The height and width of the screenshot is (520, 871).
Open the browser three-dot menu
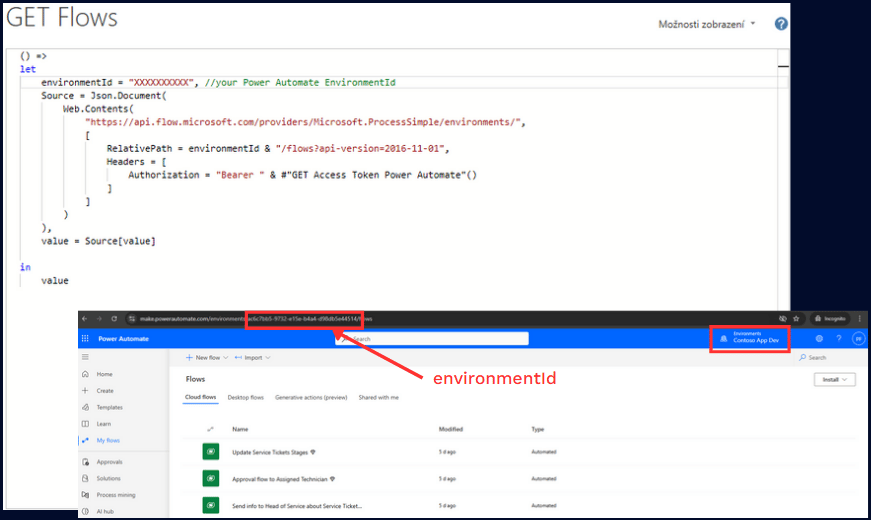point(860,319)
